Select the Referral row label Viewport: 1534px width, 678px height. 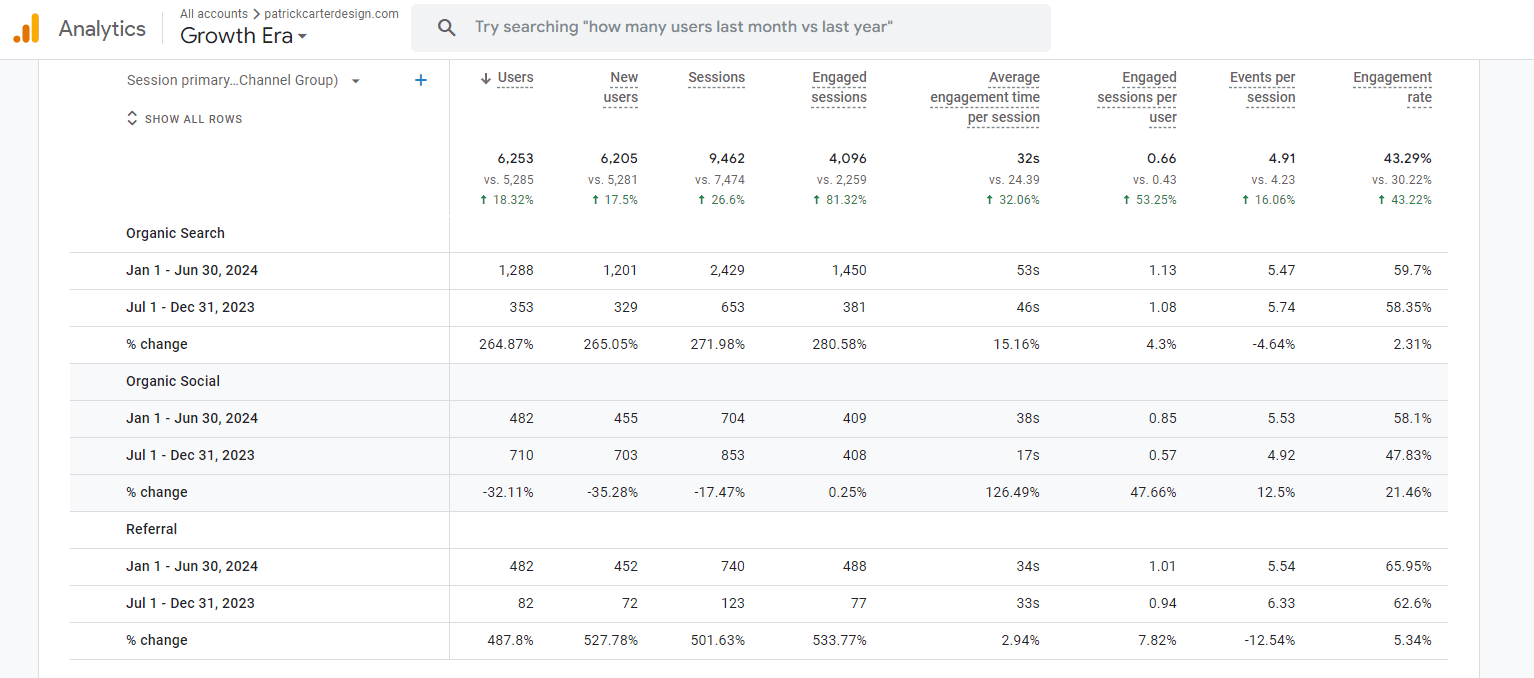click(x=151, y=529)
